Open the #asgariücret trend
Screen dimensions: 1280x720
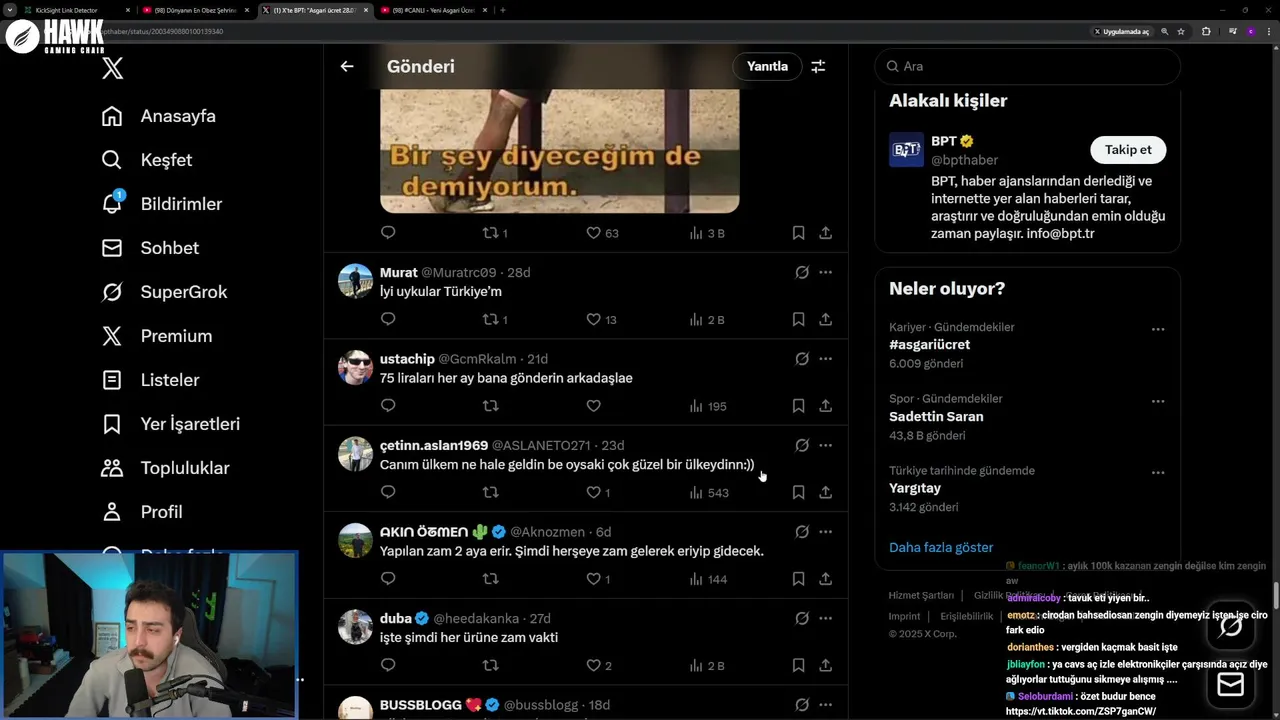pyautogui.click(x=929, y=344)
